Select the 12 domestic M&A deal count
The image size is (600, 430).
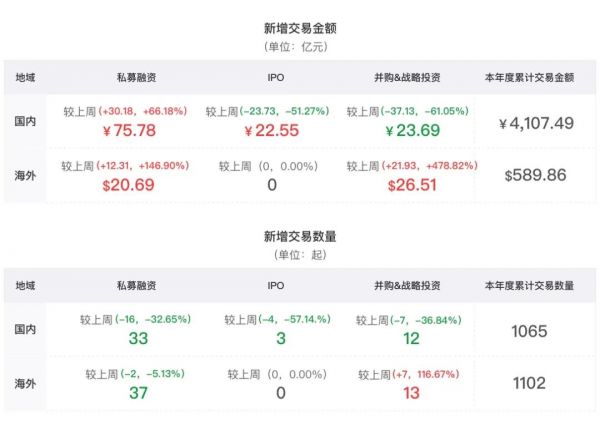(410, 339)
